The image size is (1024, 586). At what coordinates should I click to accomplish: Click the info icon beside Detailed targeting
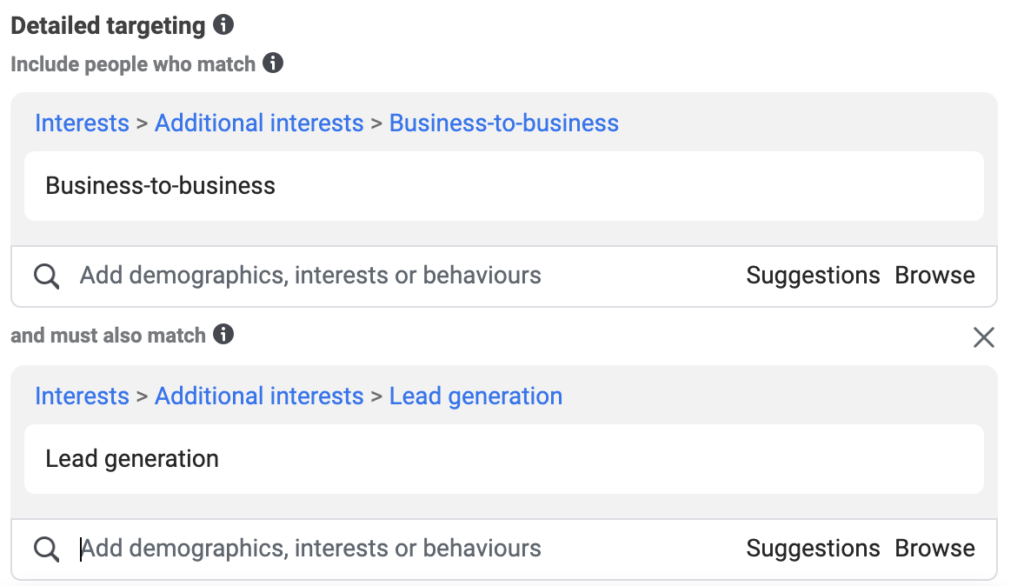223,25
